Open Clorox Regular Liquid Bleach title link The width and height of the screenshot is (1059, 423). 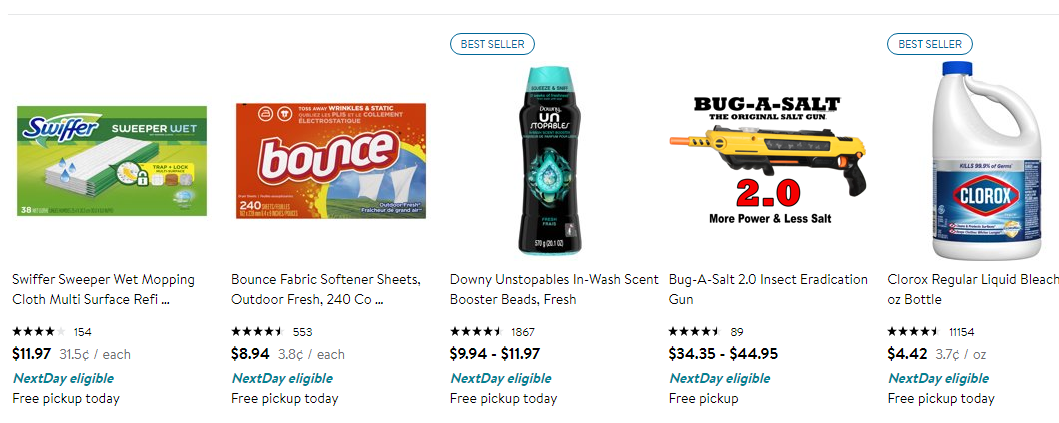972,289
